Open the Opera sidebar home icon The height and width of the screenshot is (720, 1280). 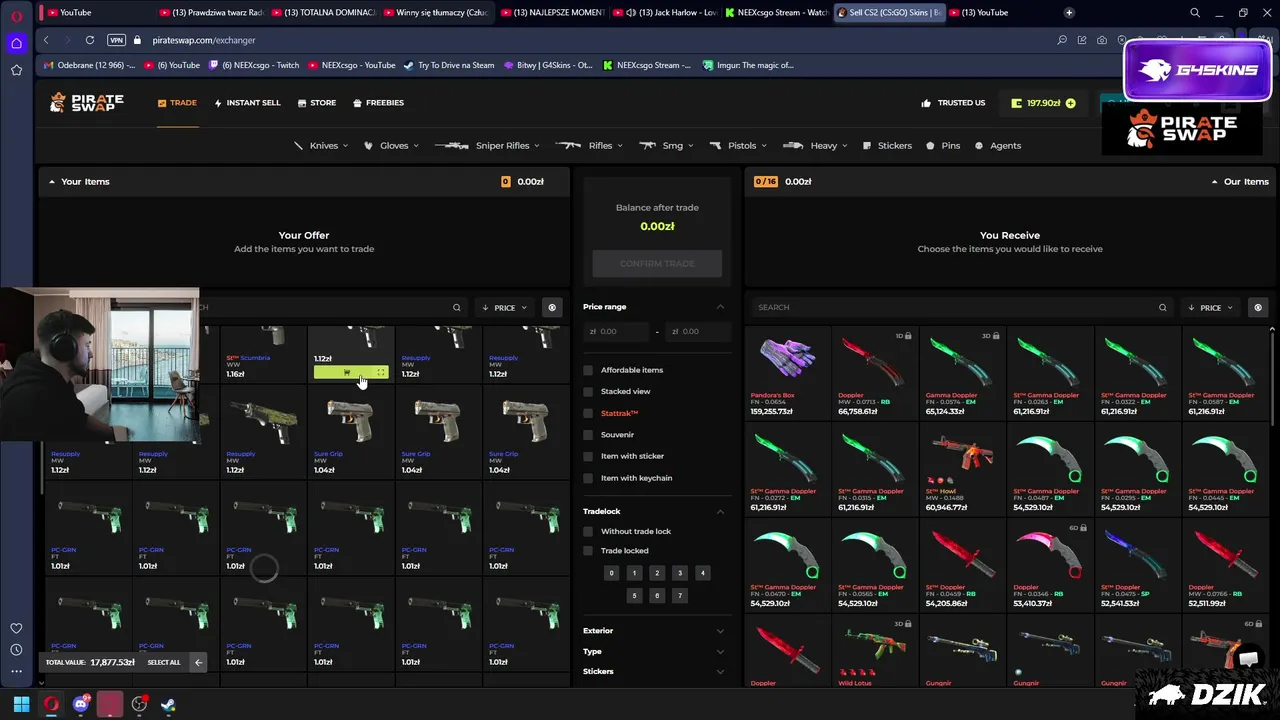[x=16, y=43]
